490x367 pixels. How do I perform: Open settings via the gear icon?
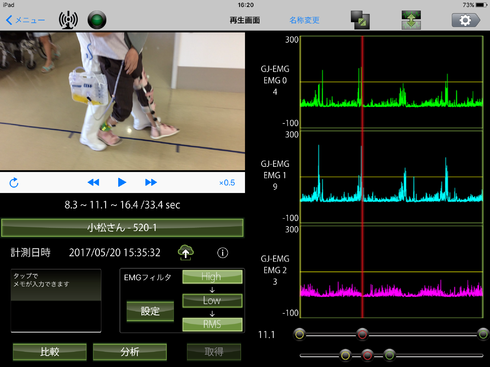pyautogui.click(x=466, y=20)
